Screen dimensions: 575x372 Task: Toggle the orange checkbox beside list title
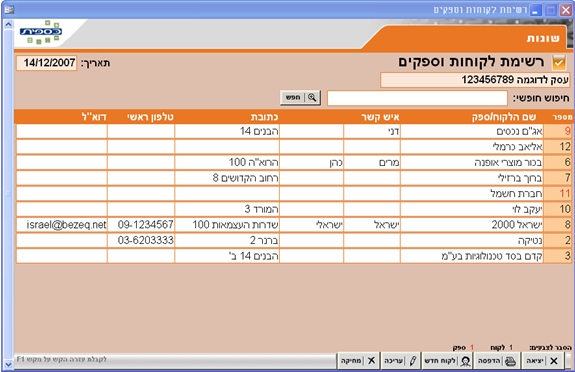pyautogui.click(x=559, y=62)
